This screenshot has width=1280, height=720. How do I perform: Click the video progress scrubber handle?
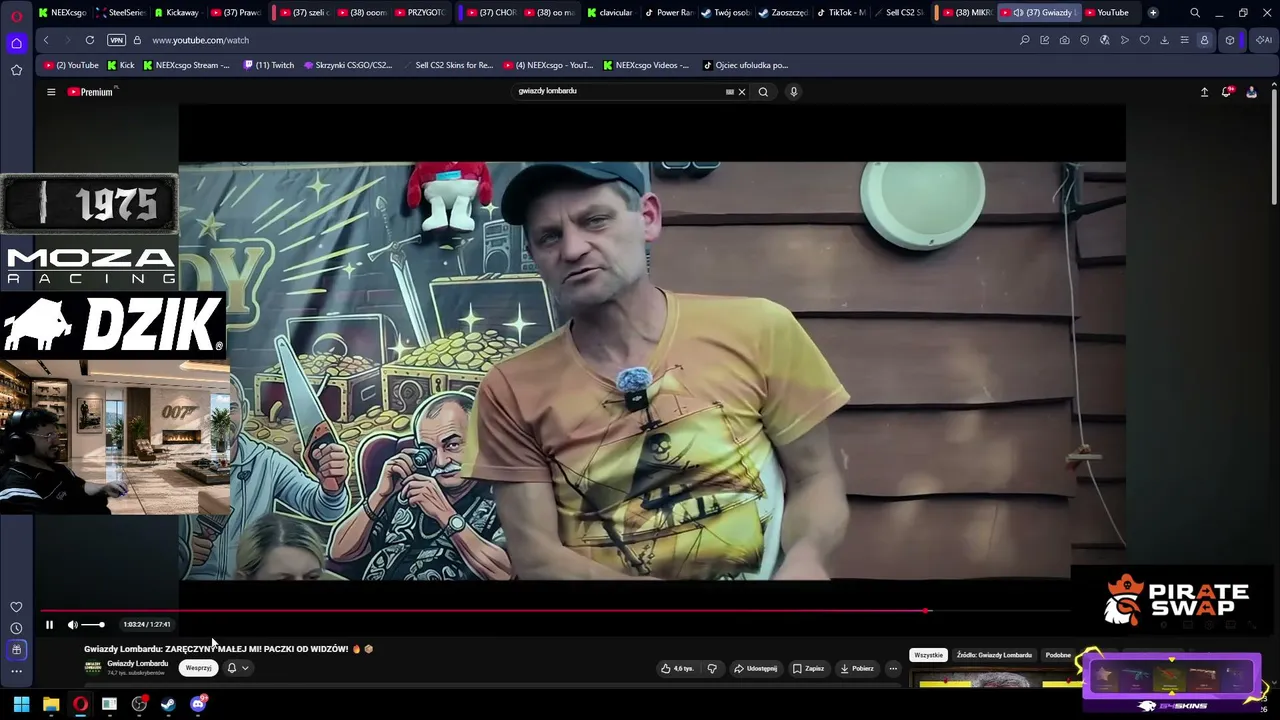click(x=926, y=610)
